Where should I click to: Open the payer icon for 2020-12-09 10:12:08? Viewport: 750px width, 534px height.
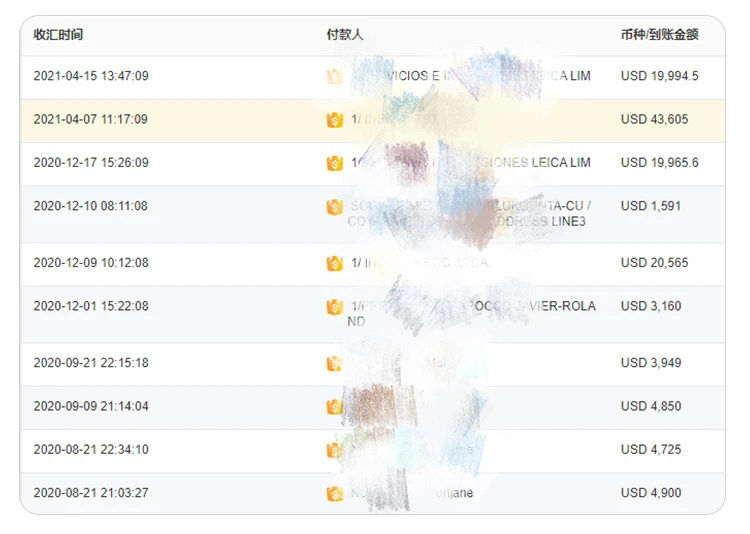(x=334, y=264)
